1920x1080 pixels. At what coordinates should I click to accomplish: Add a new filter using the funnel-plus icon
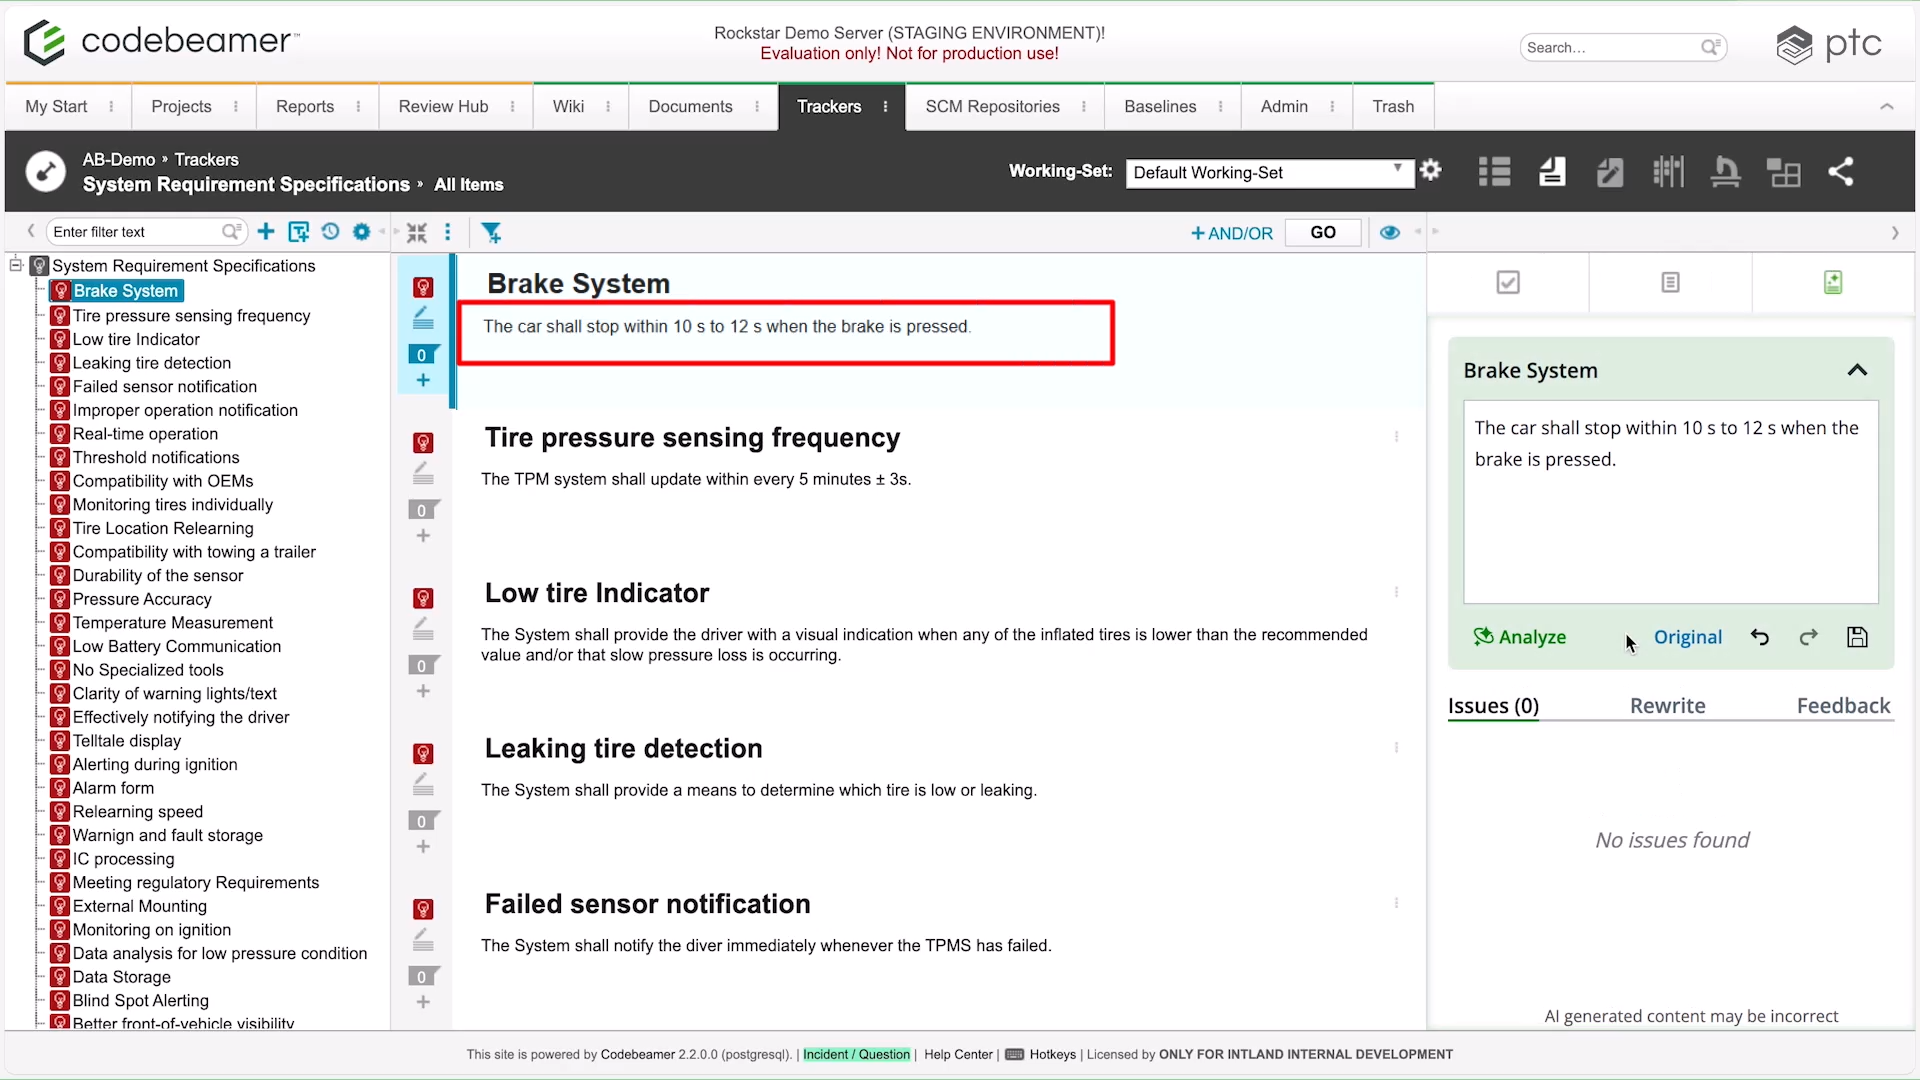coord(492,232)
